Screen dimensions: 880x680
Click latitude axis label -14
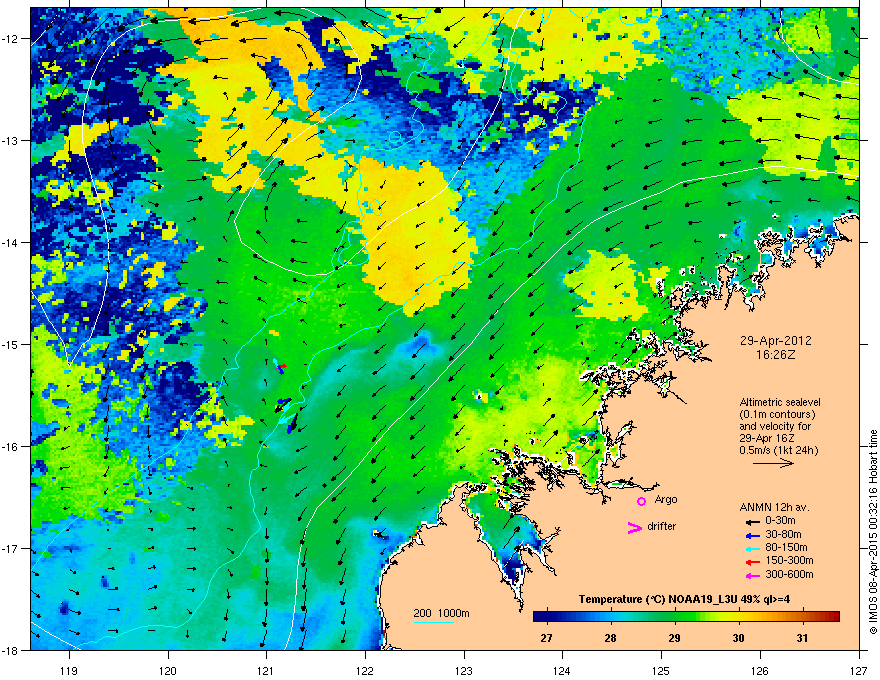click(x=11, y=242)
